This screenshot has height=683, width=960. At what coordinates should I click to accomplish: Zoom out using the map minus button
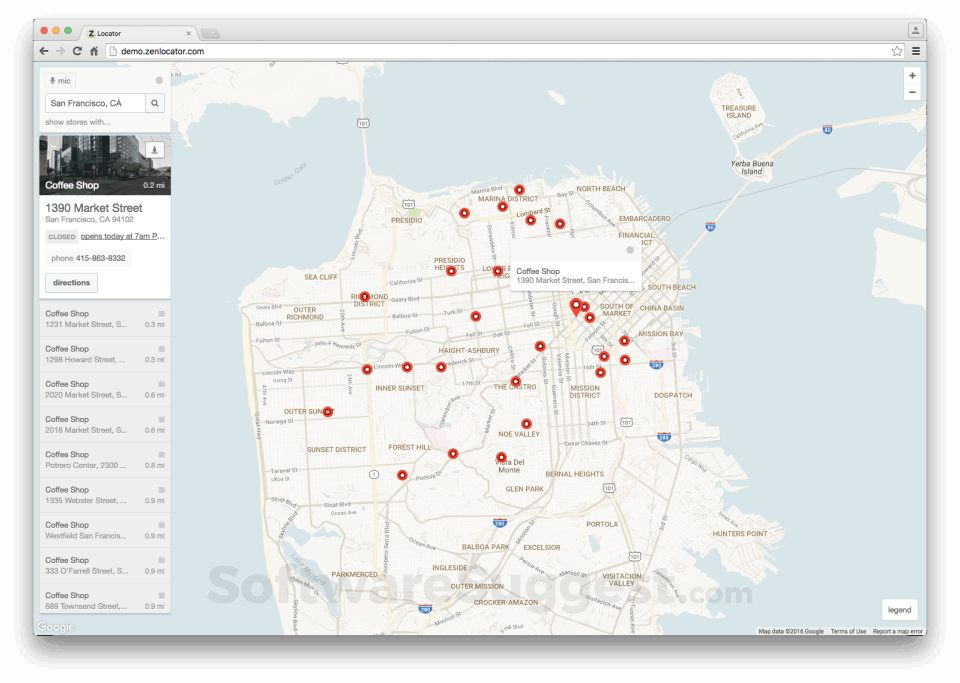pyautogui.click(x=911, y=92)
